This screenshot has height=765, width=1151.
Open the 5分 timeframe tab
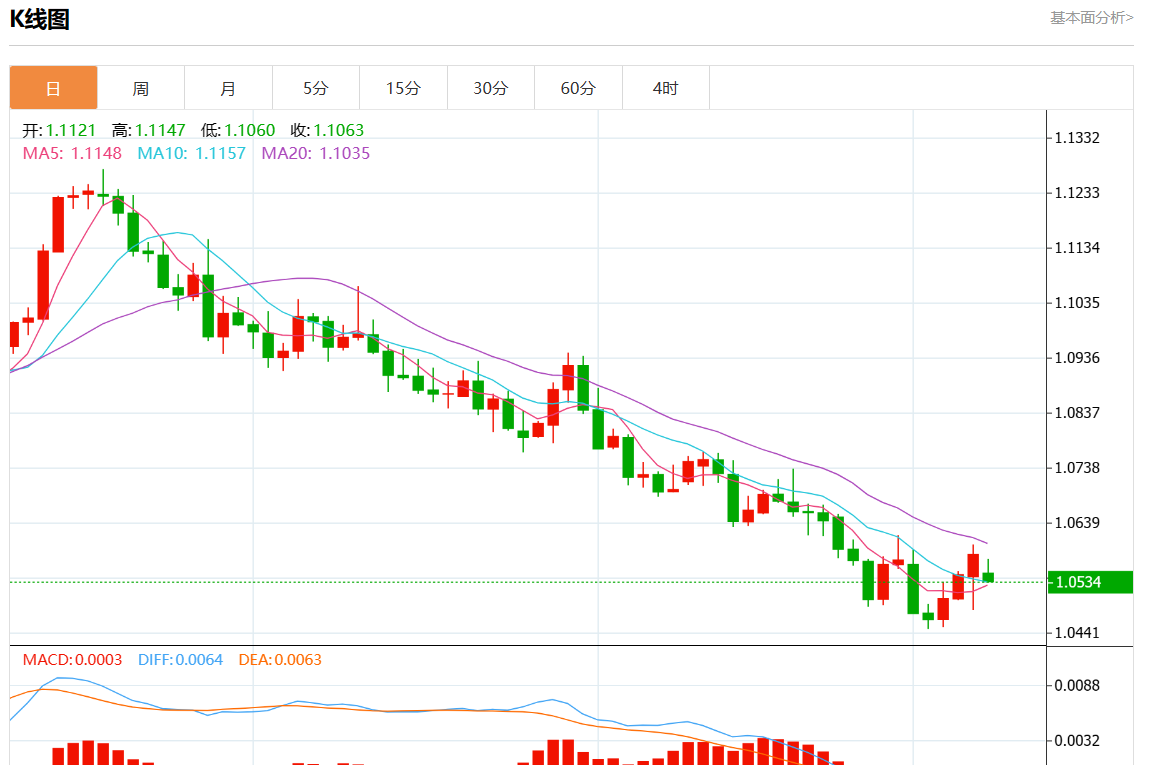click(316, 88)
